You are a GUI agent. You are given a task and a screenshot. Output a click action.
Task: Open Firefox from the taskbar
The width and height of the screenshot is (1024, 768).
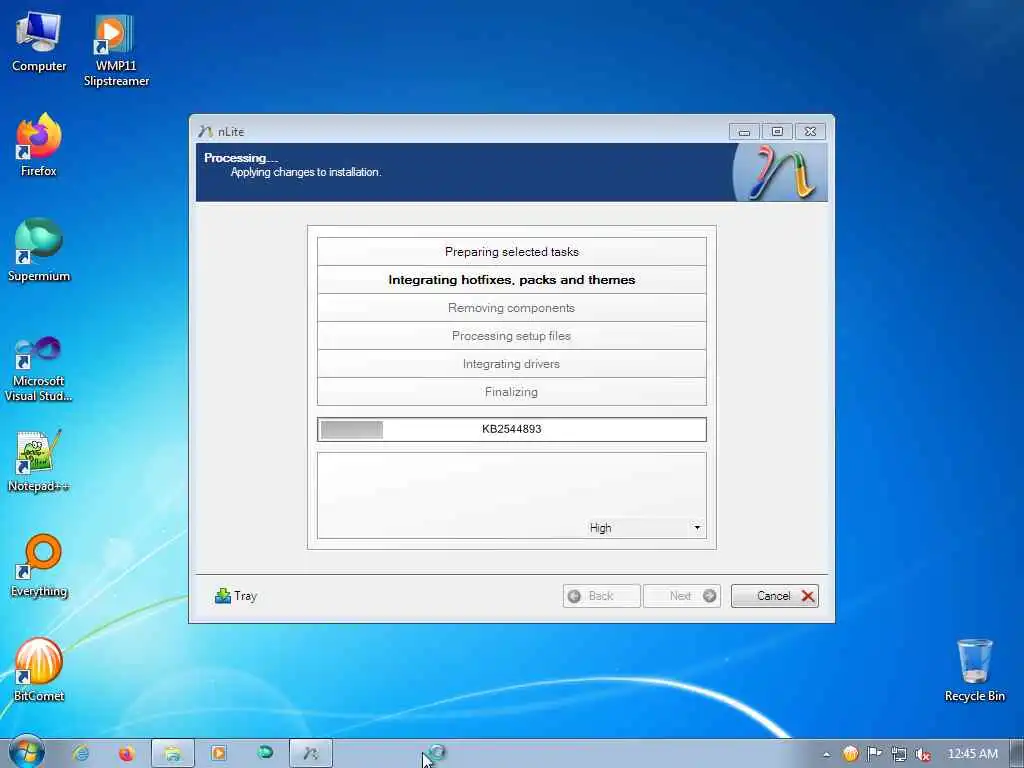point(126,753)
